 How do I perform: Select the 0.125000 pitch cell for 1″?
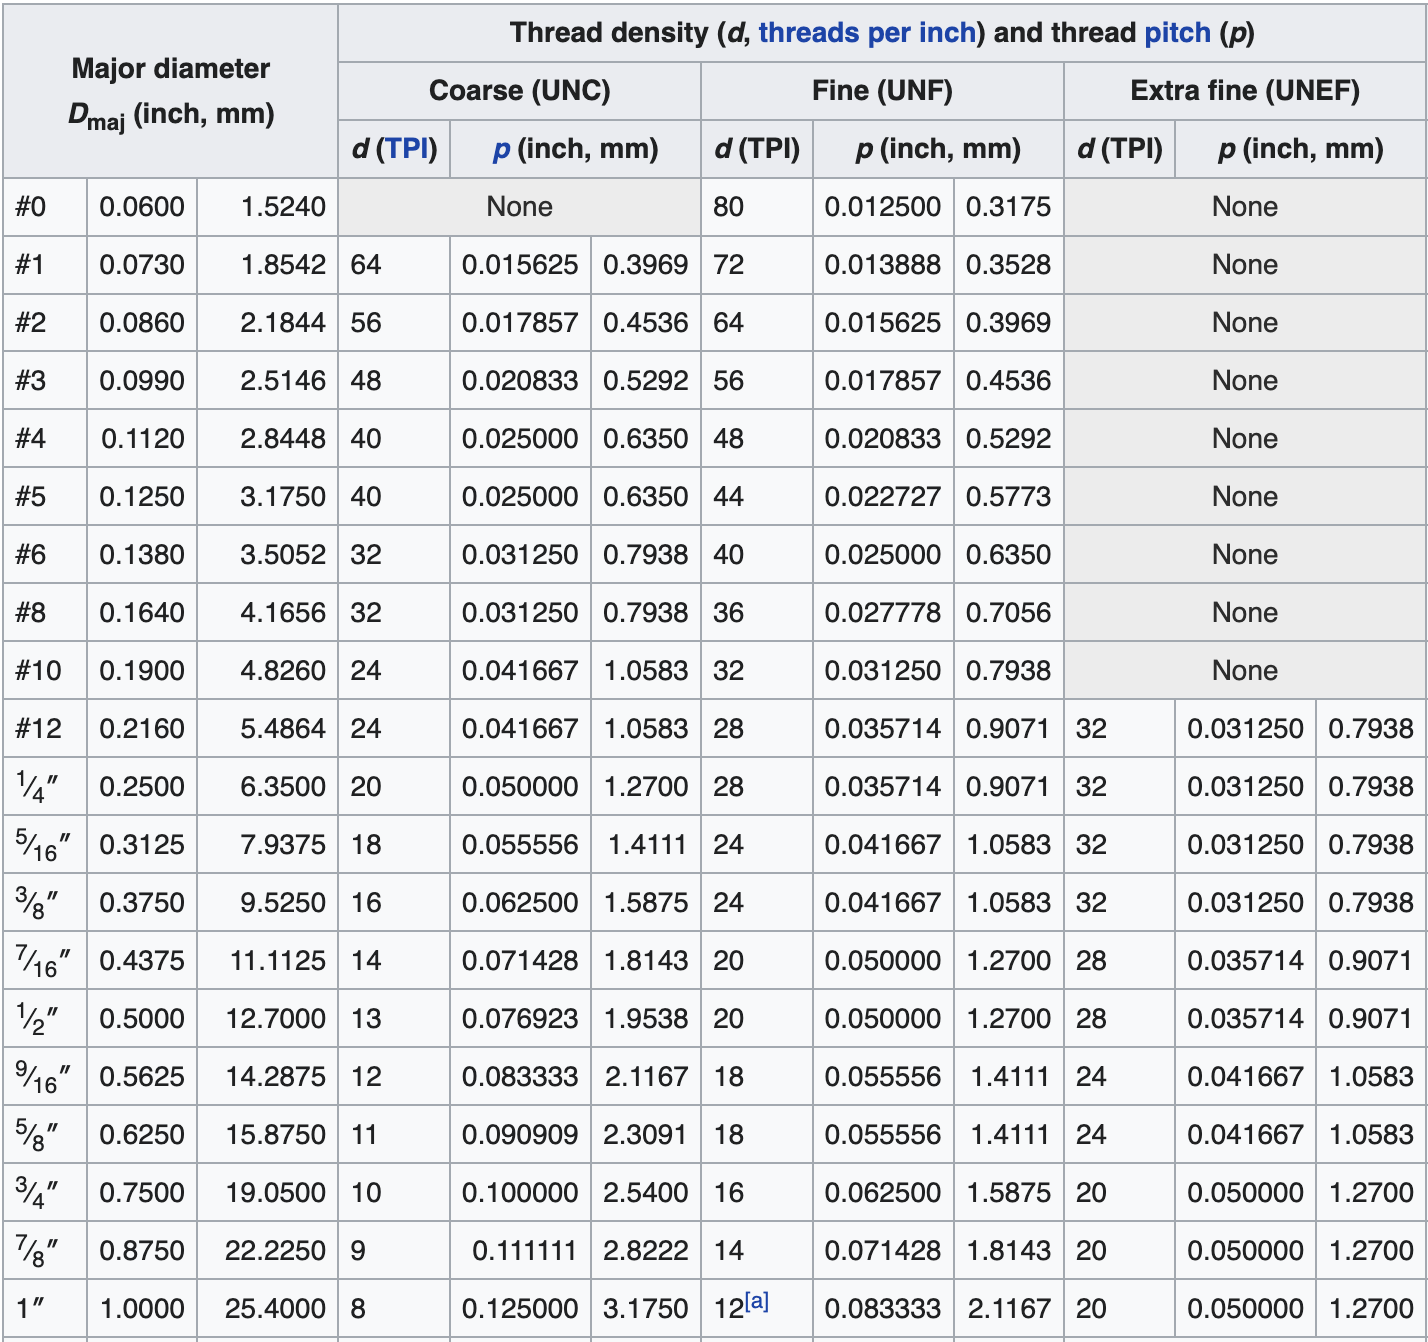pyautogui.click(x=520, y=1308)
